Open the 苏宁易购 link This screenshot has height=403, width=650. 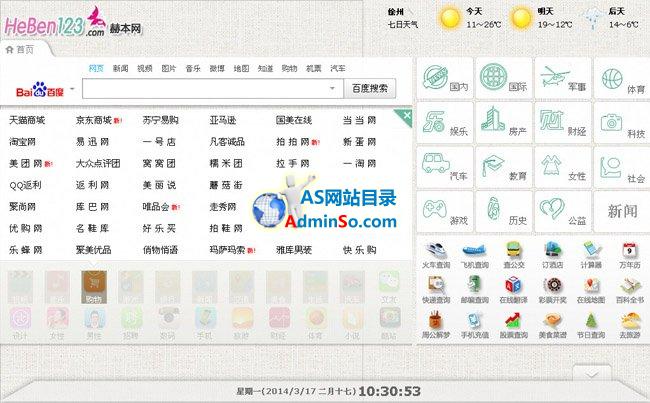160,120
